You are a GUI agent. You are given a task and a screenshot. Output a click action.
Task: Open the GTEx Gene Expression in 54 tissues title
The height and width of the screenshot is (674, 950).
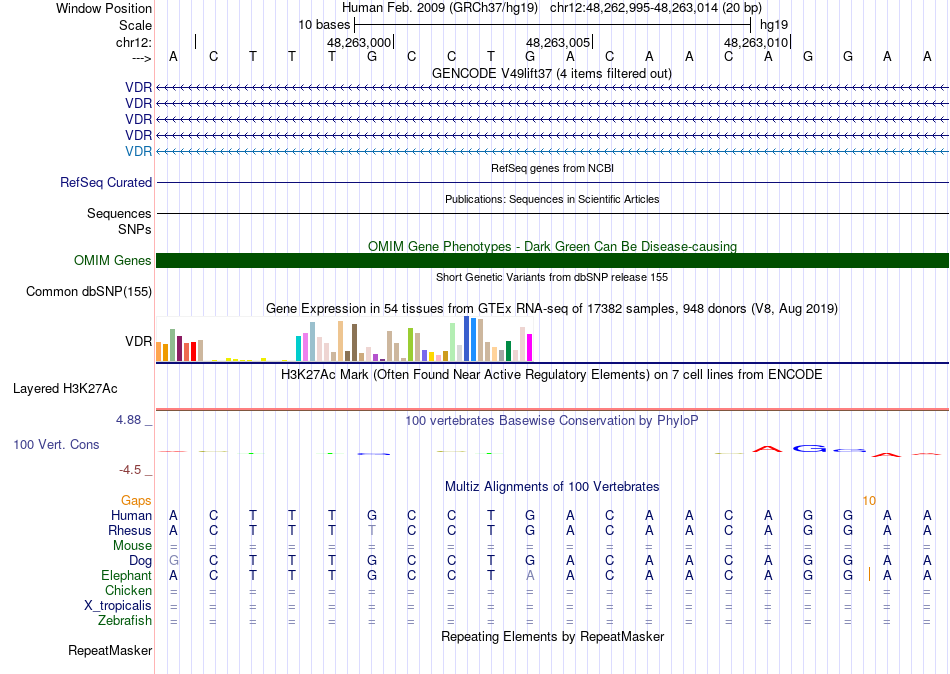[x=552, y=309]
